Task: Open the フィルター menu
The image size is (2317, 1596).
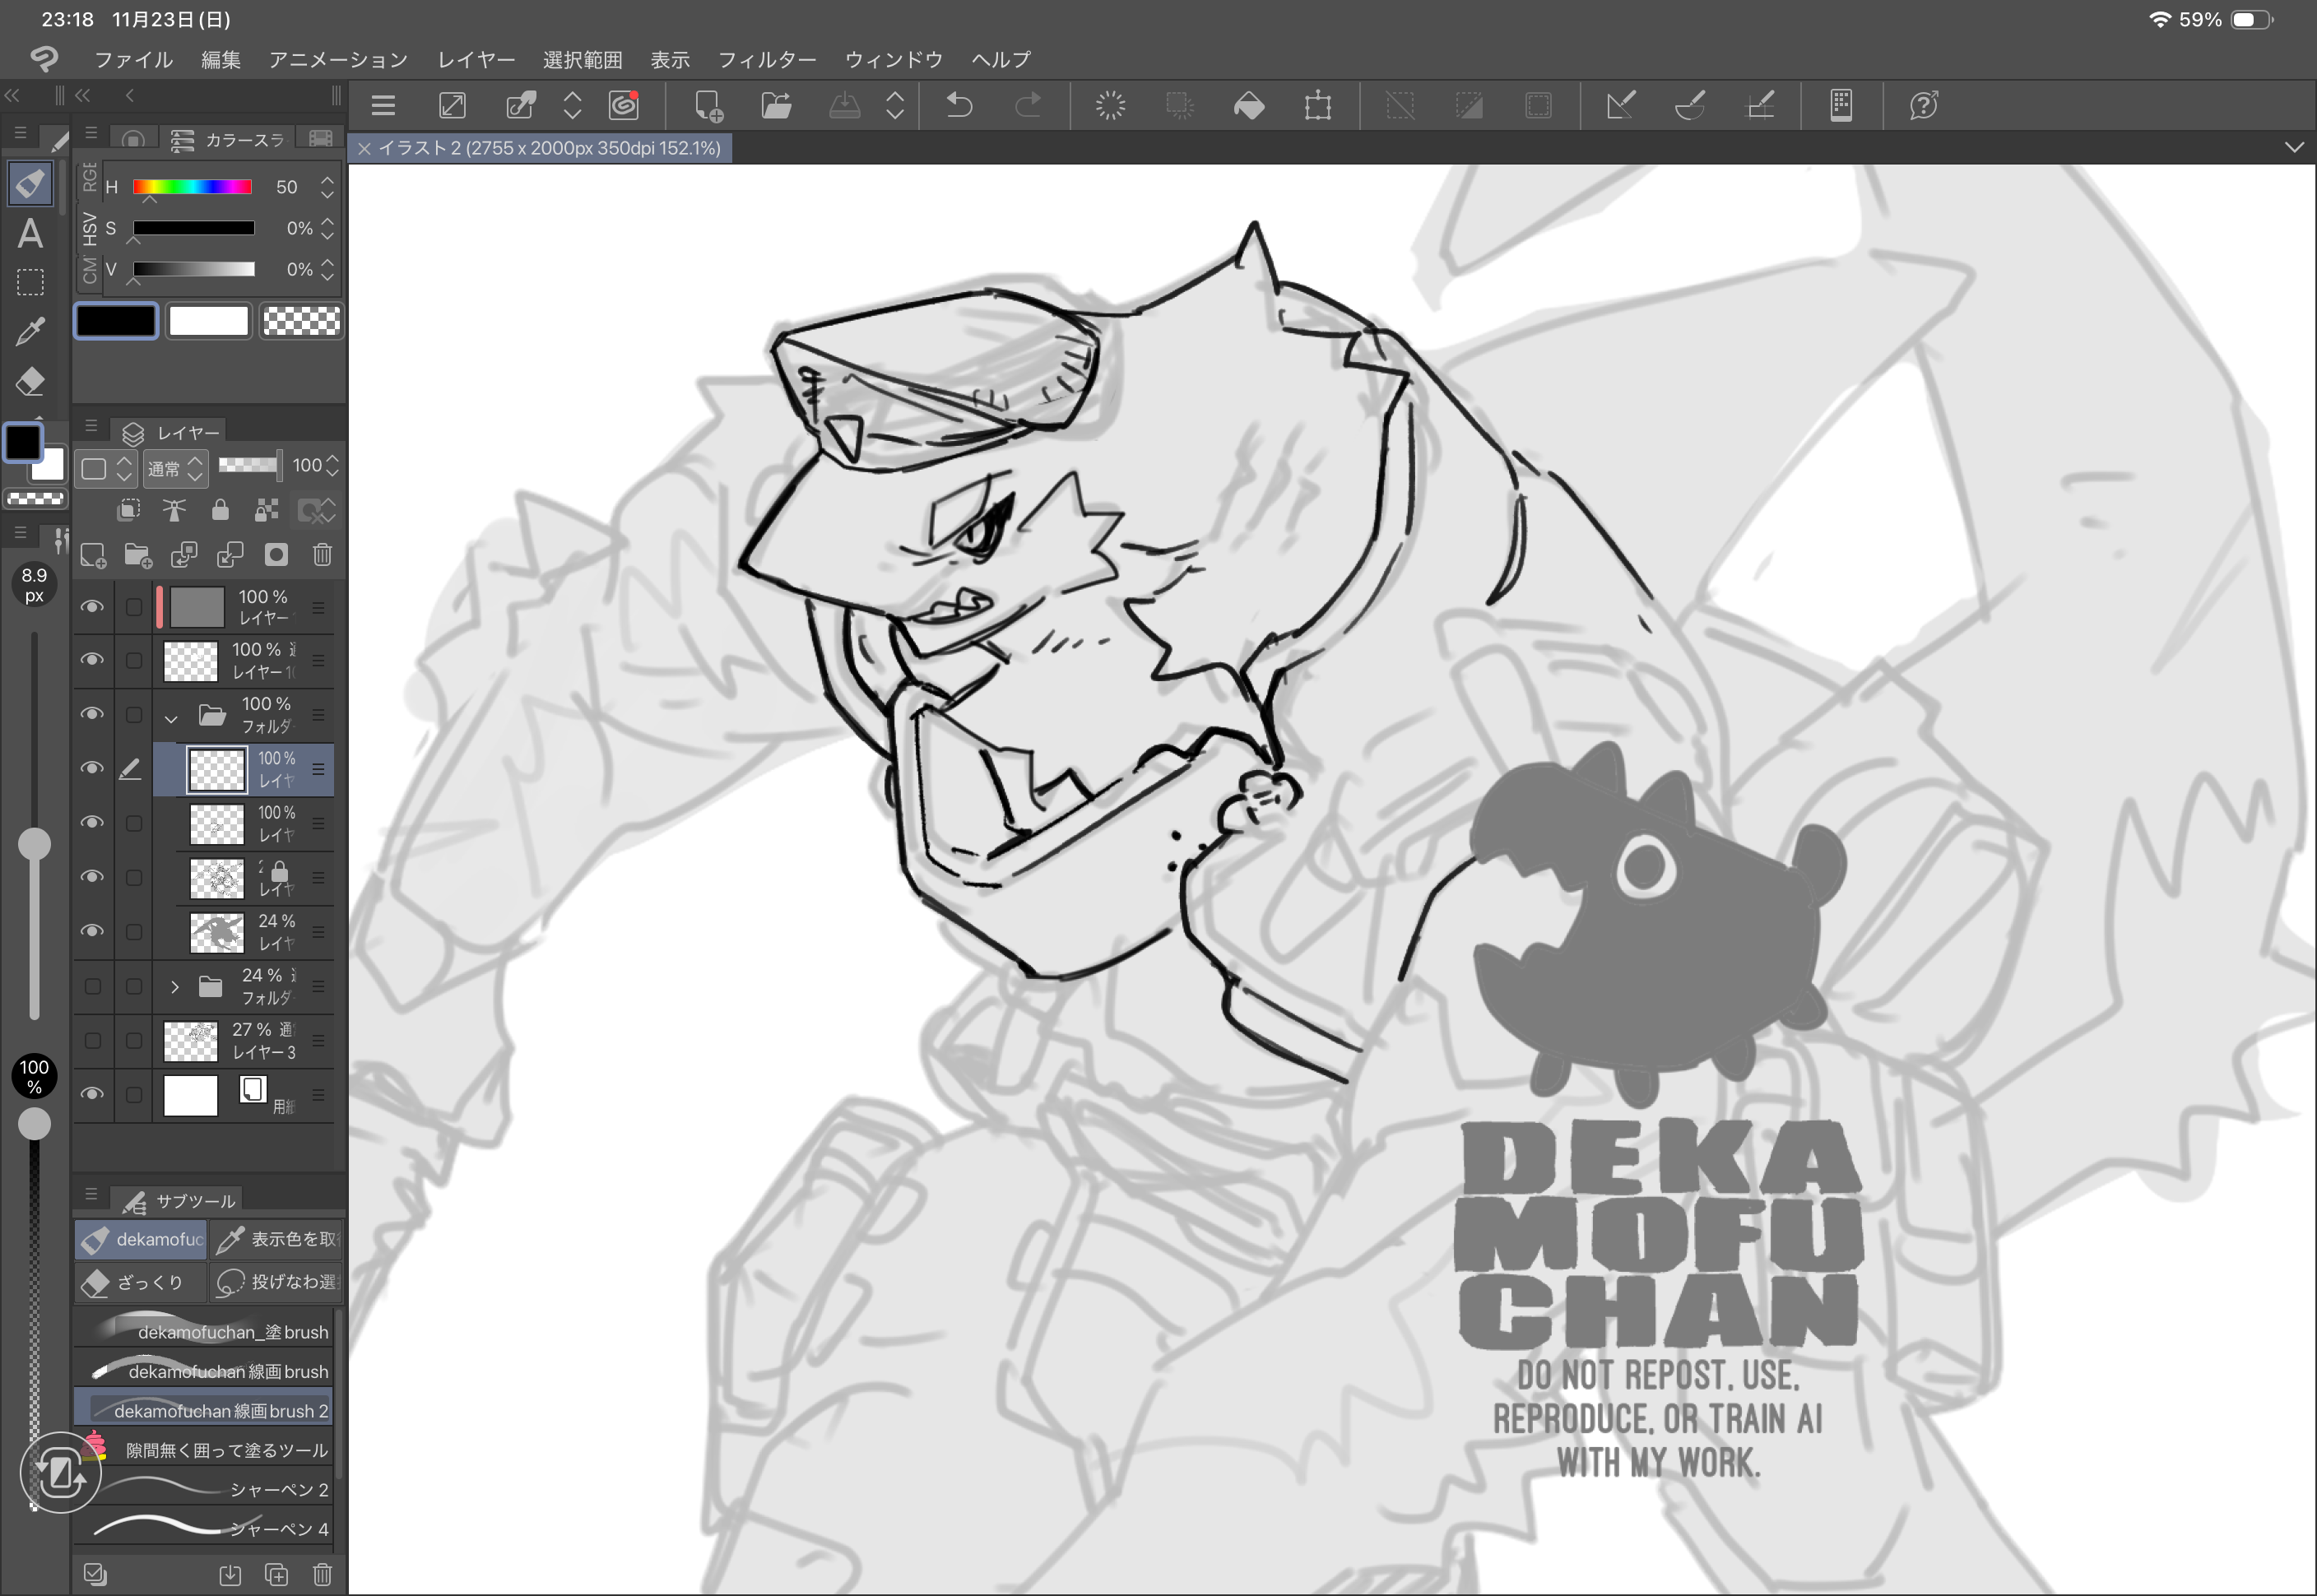Action: (767, 60)
